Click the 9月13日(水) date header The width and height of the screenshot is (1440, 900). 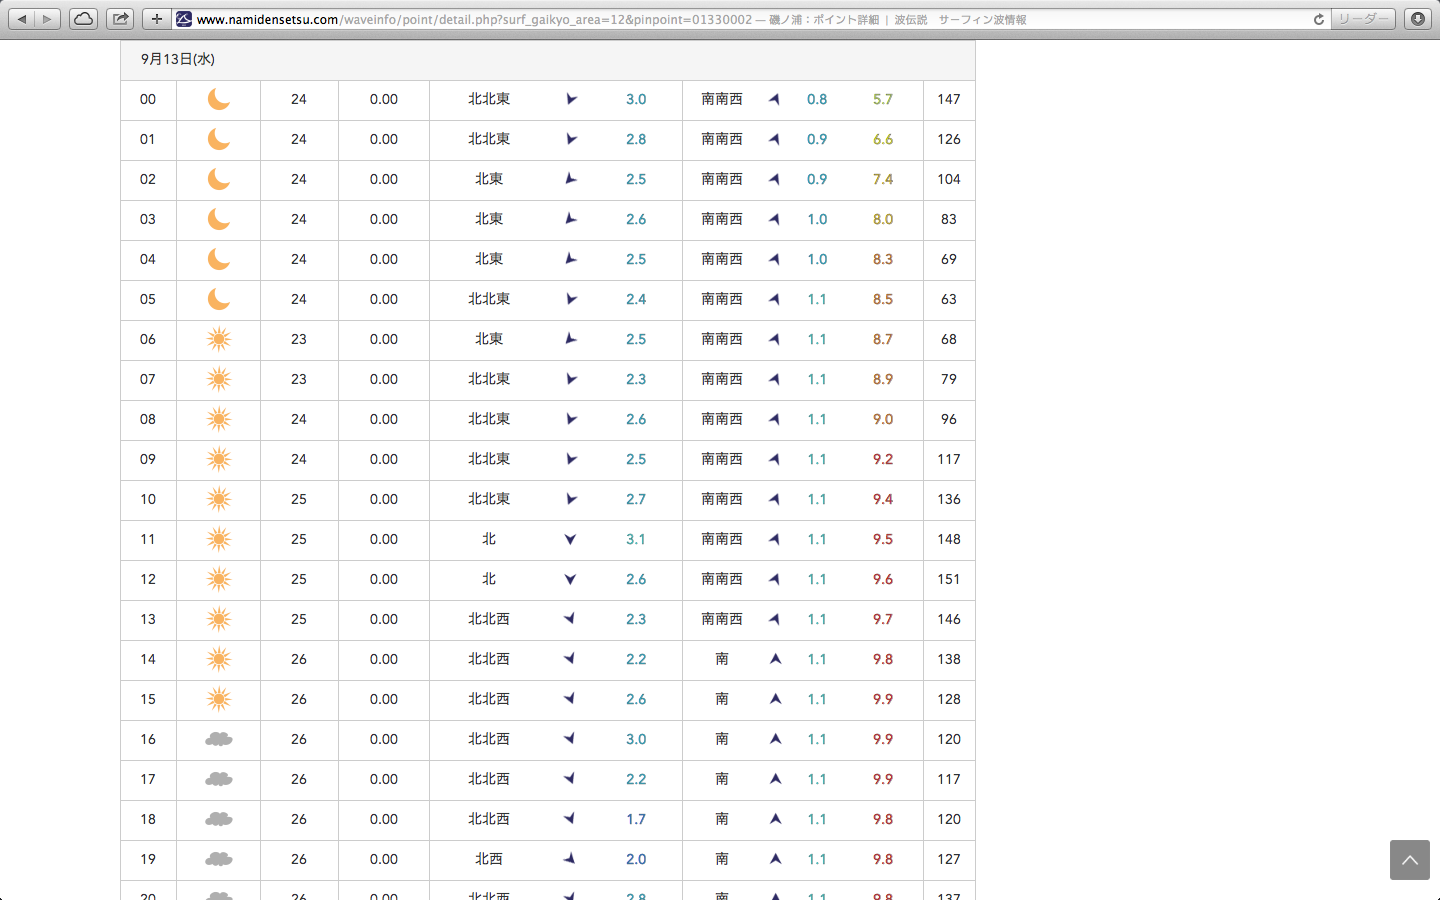tap(178, 59)
